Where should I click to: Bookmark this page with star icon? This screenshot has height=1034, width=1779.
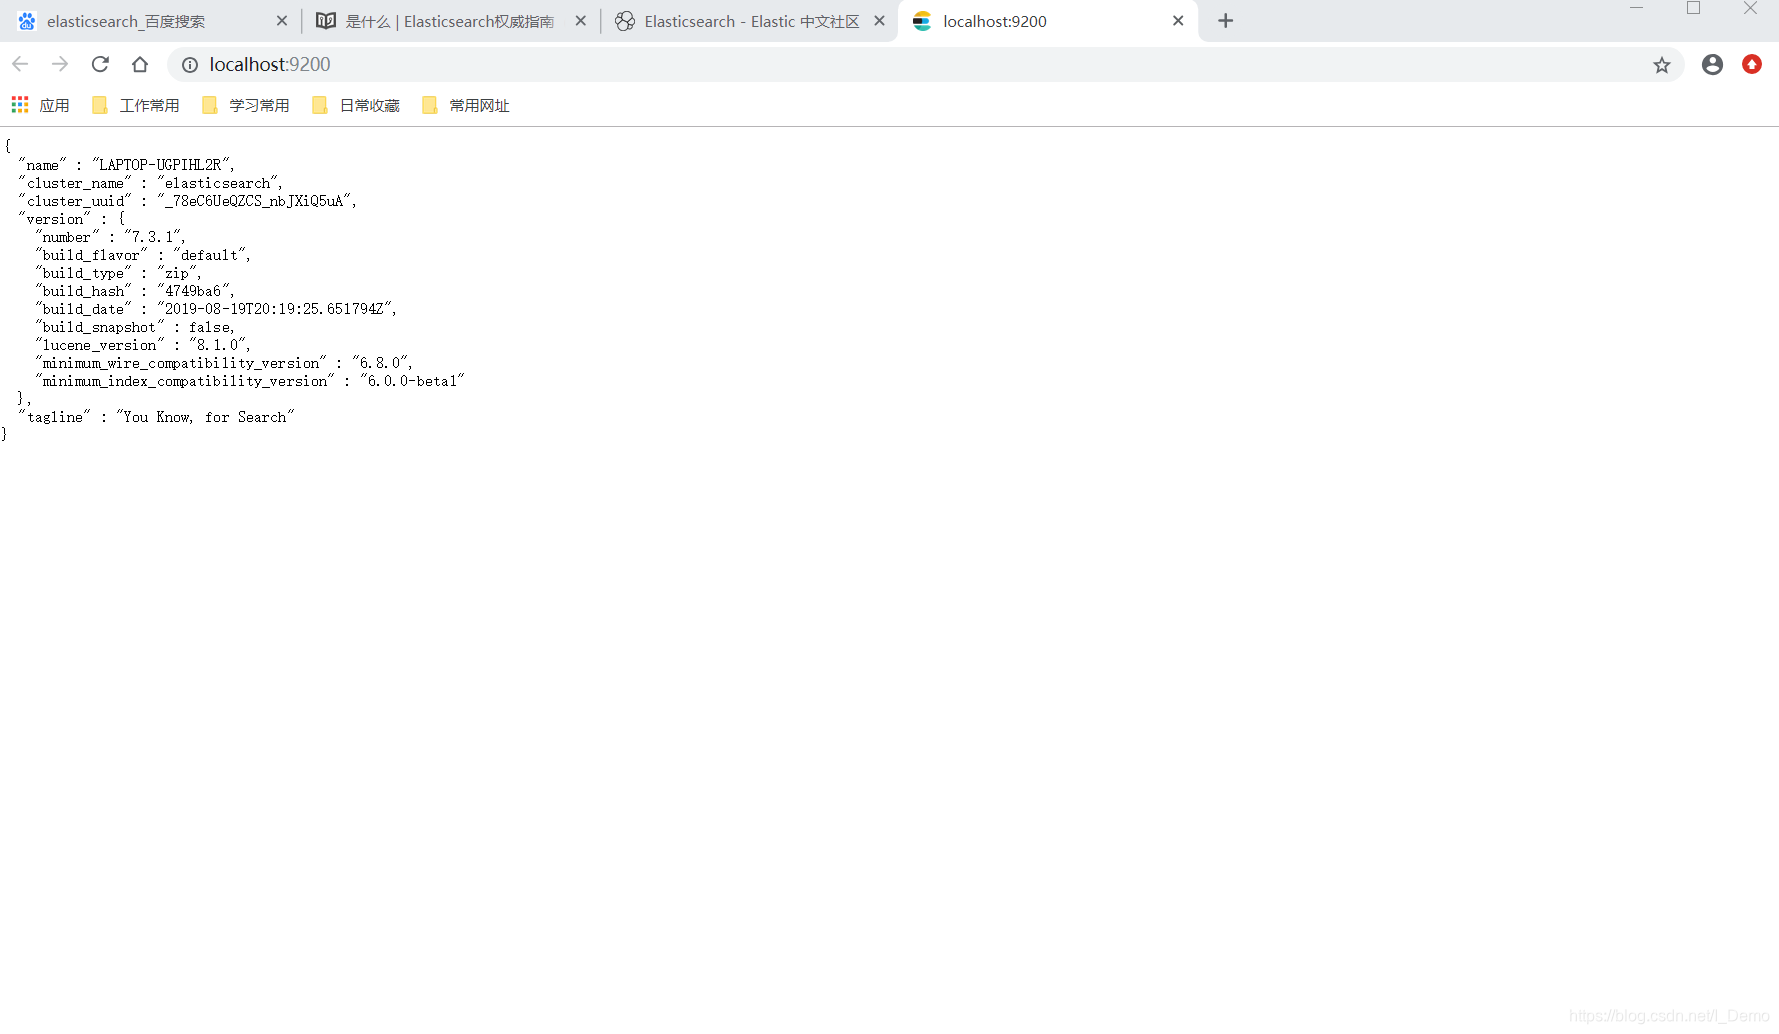pos(1661,65)
